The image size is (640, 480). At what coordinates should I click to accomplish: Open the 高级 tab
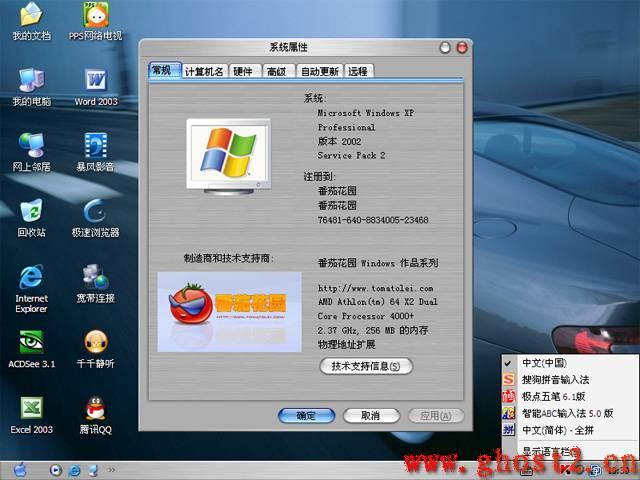[x=278, y=71]
